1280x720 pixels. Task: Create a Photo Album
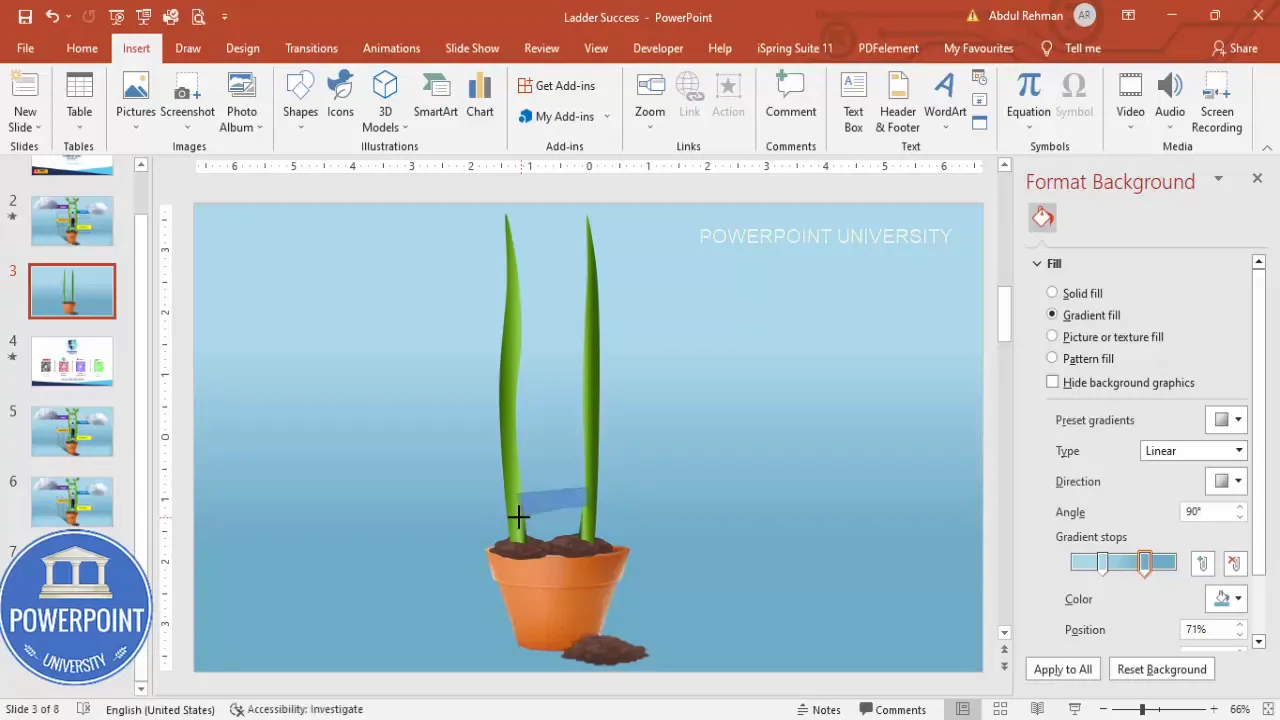241,103
